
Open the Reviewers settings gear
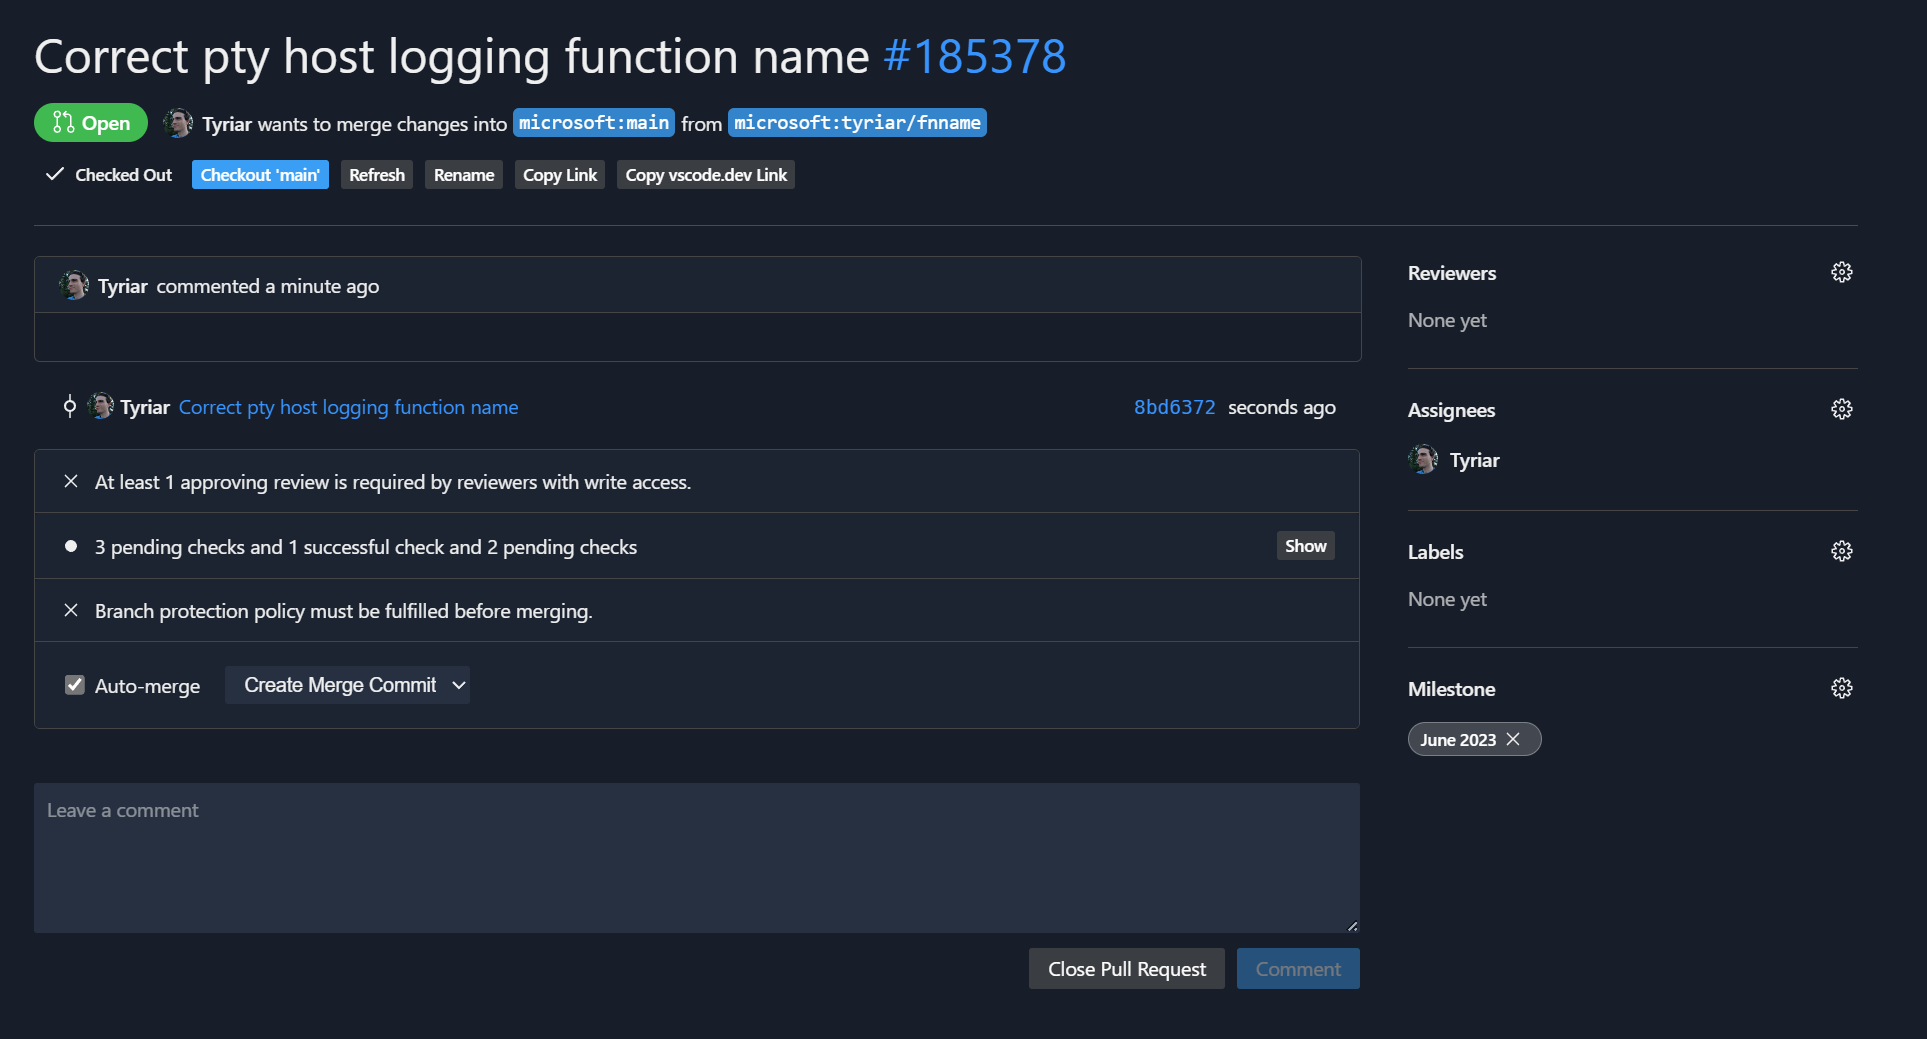tap(1842, 271)
